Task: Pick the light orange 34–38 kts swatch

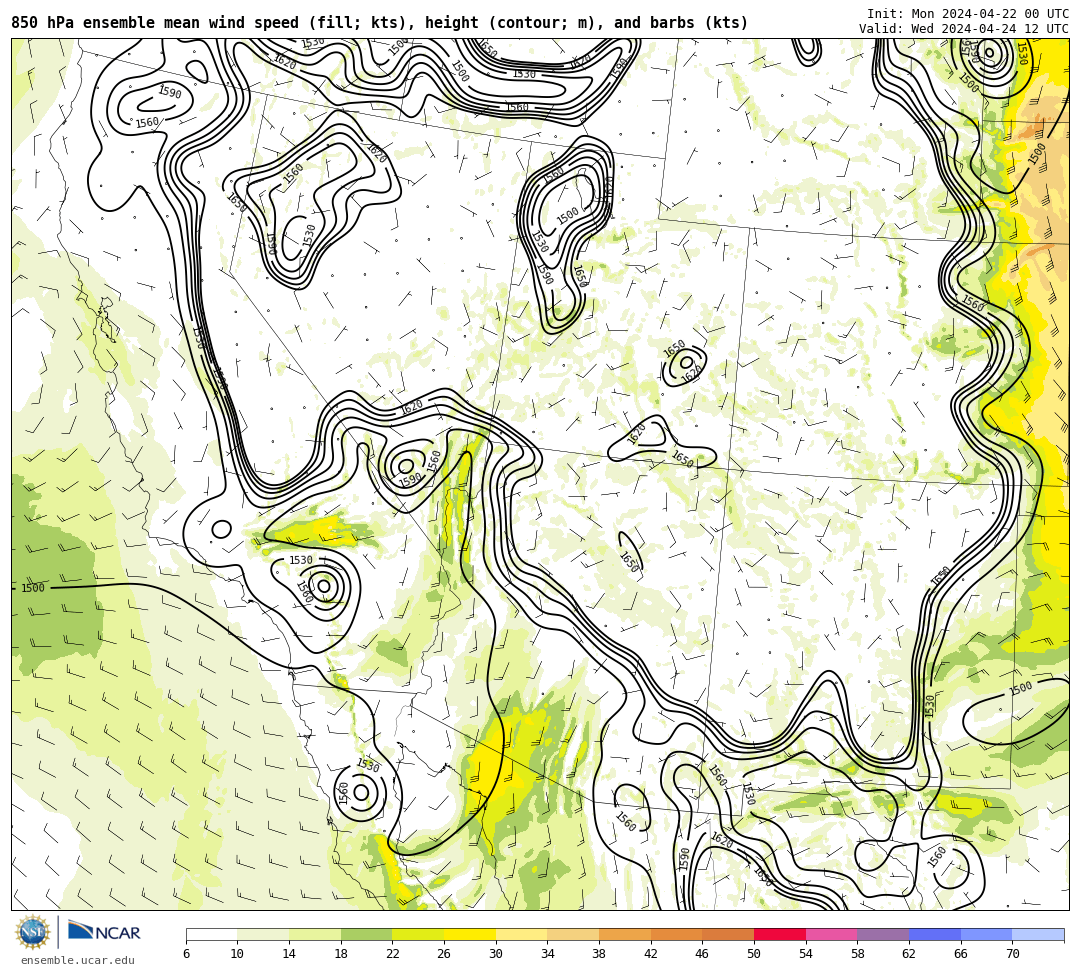Action: click(573, 934)
